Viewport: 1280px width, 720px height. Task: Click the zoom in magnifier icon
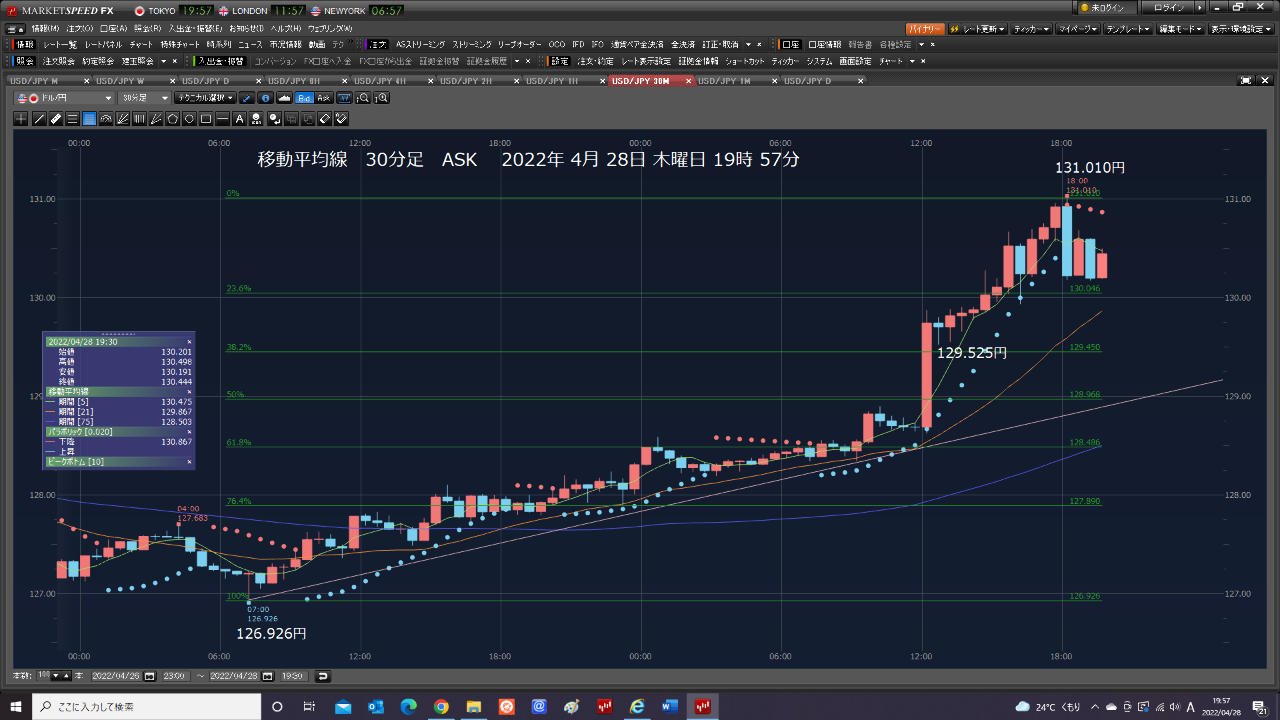point(381,98)
